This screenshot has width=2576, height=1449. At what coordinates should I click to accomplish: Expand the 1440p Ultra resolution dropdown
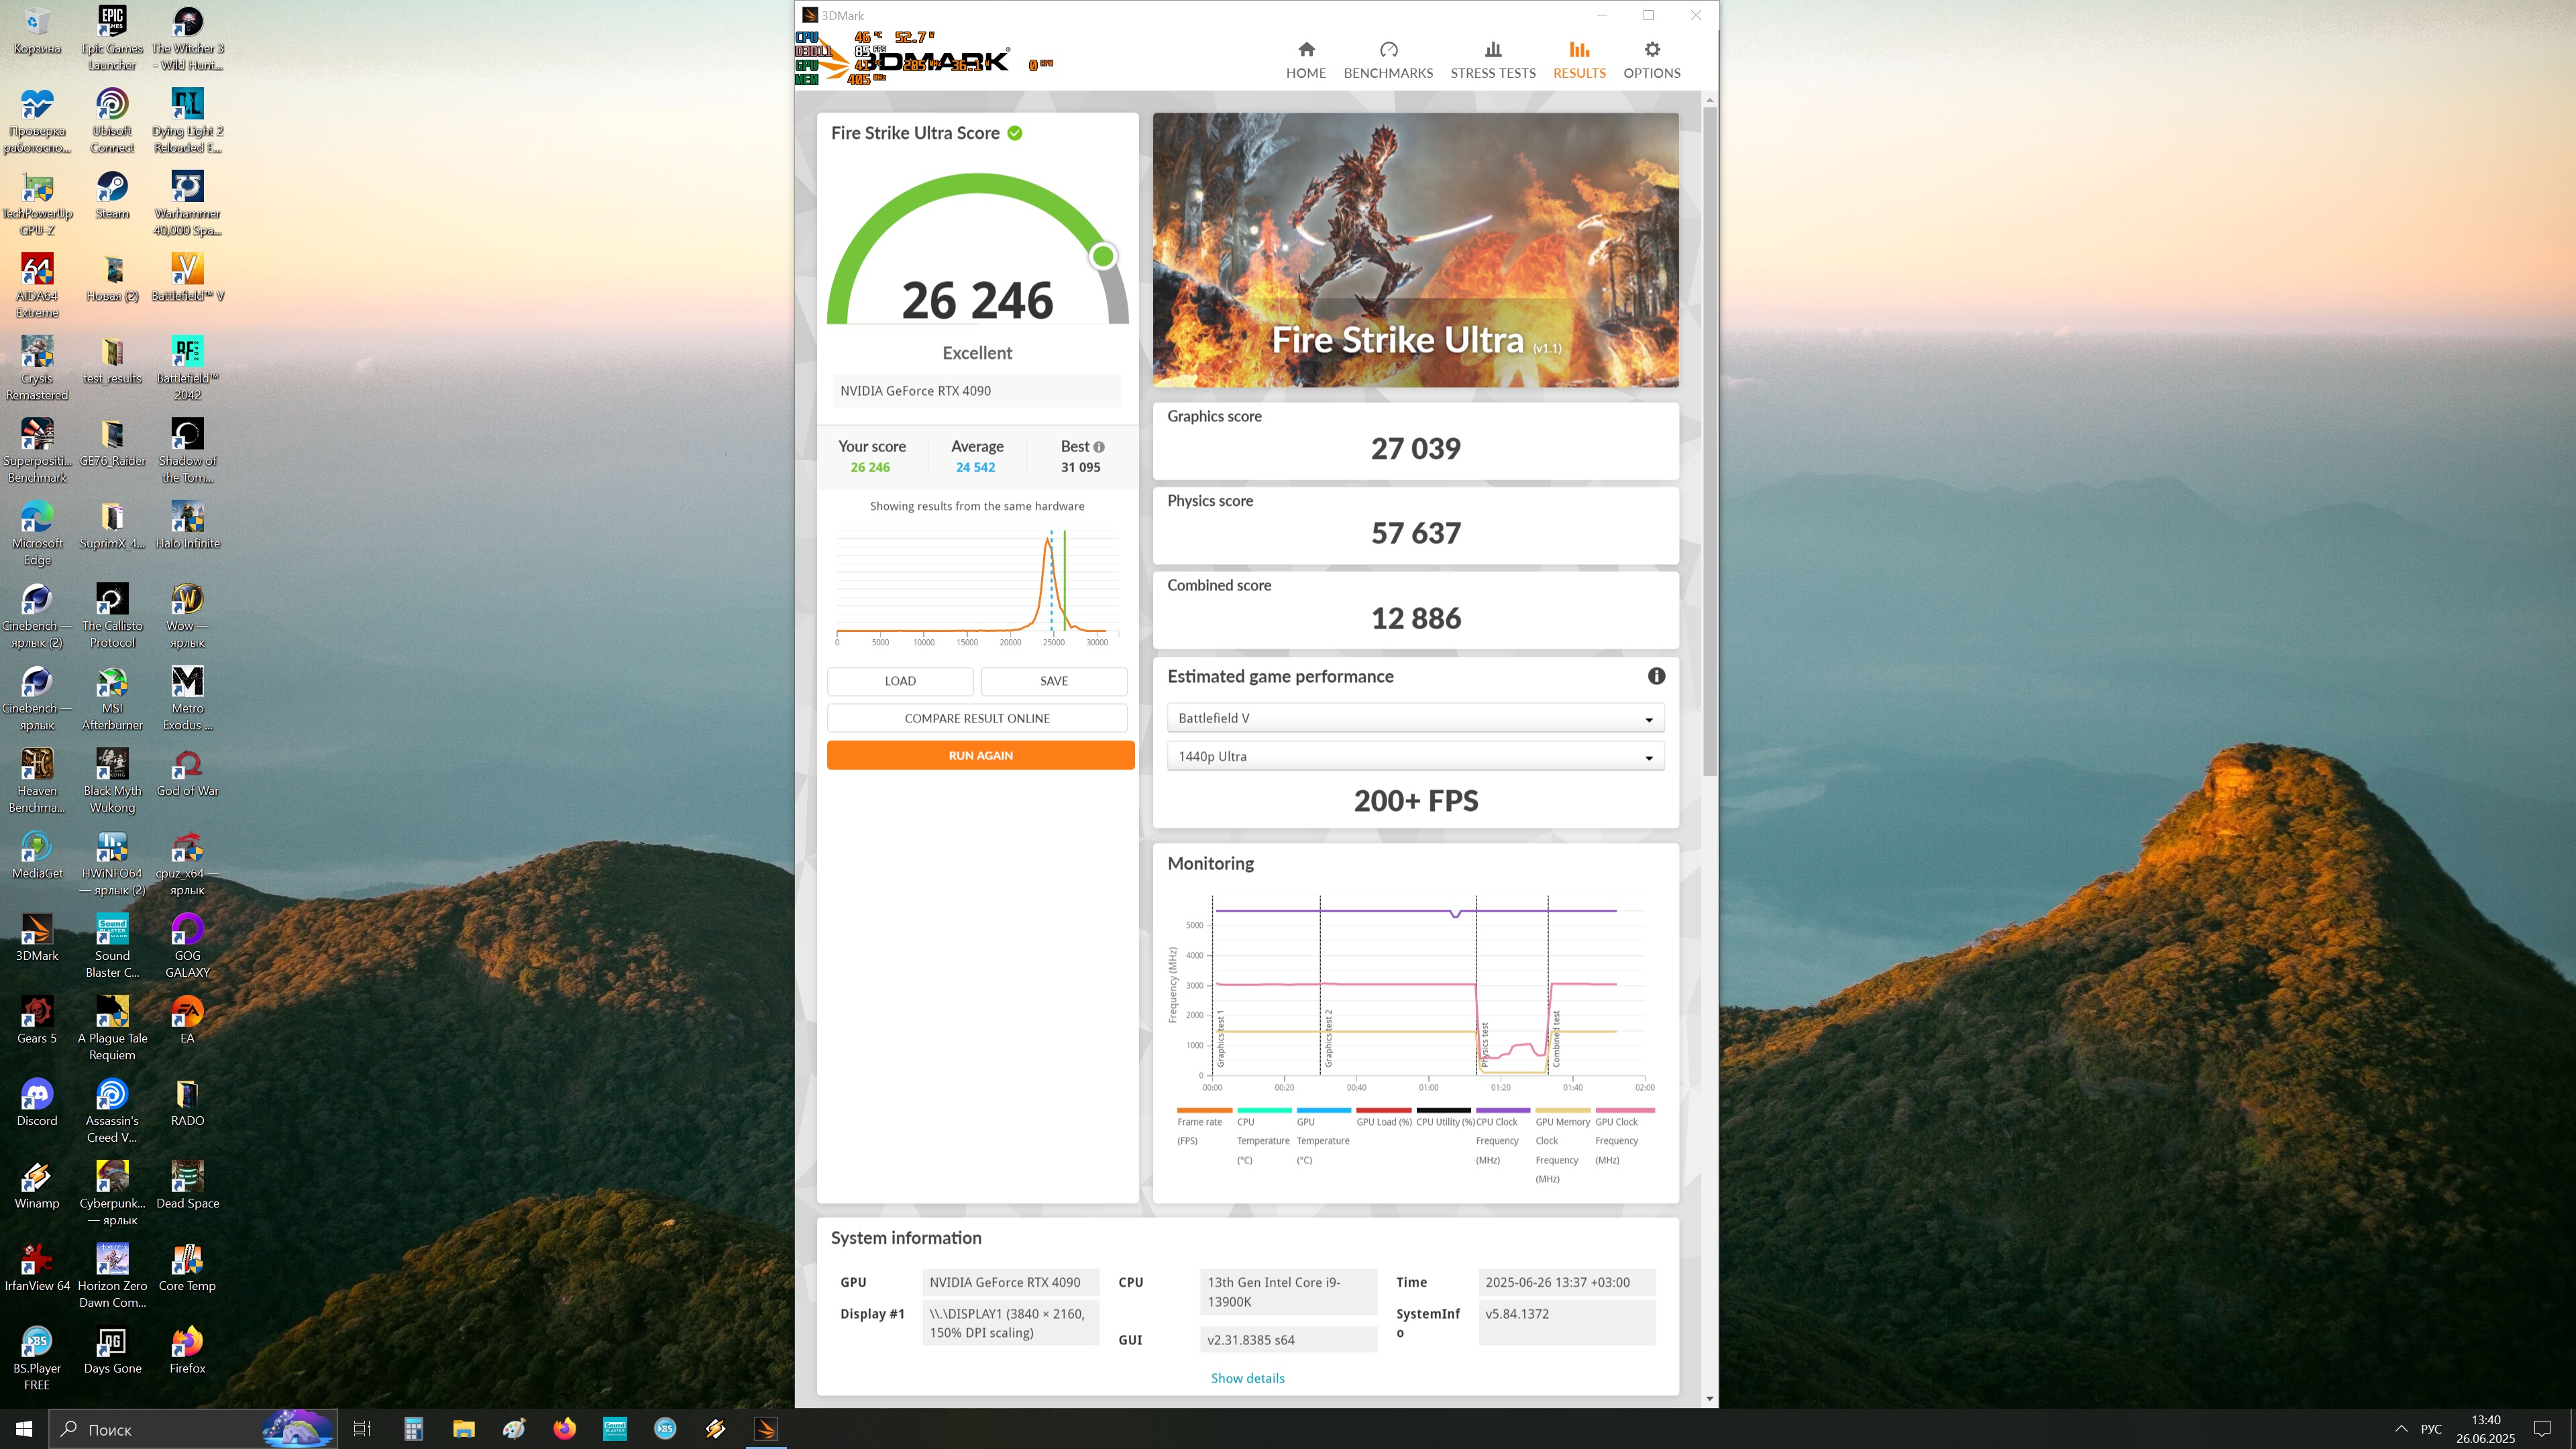(1415, 756)
